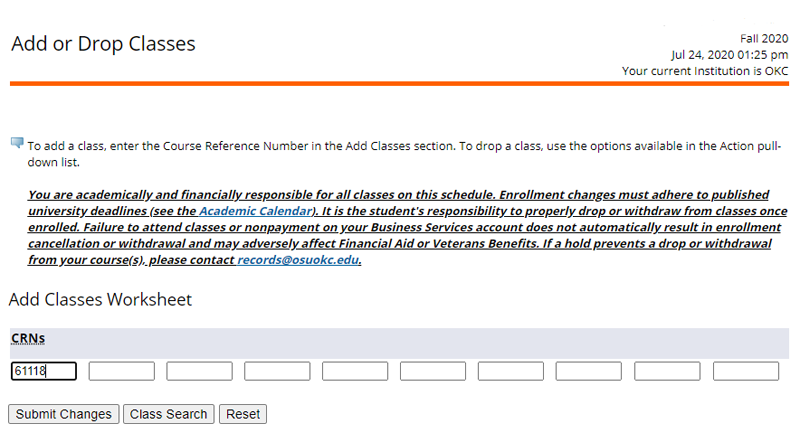
Task: Select the seventh CRN input box
Action: [x=511, y=371]
